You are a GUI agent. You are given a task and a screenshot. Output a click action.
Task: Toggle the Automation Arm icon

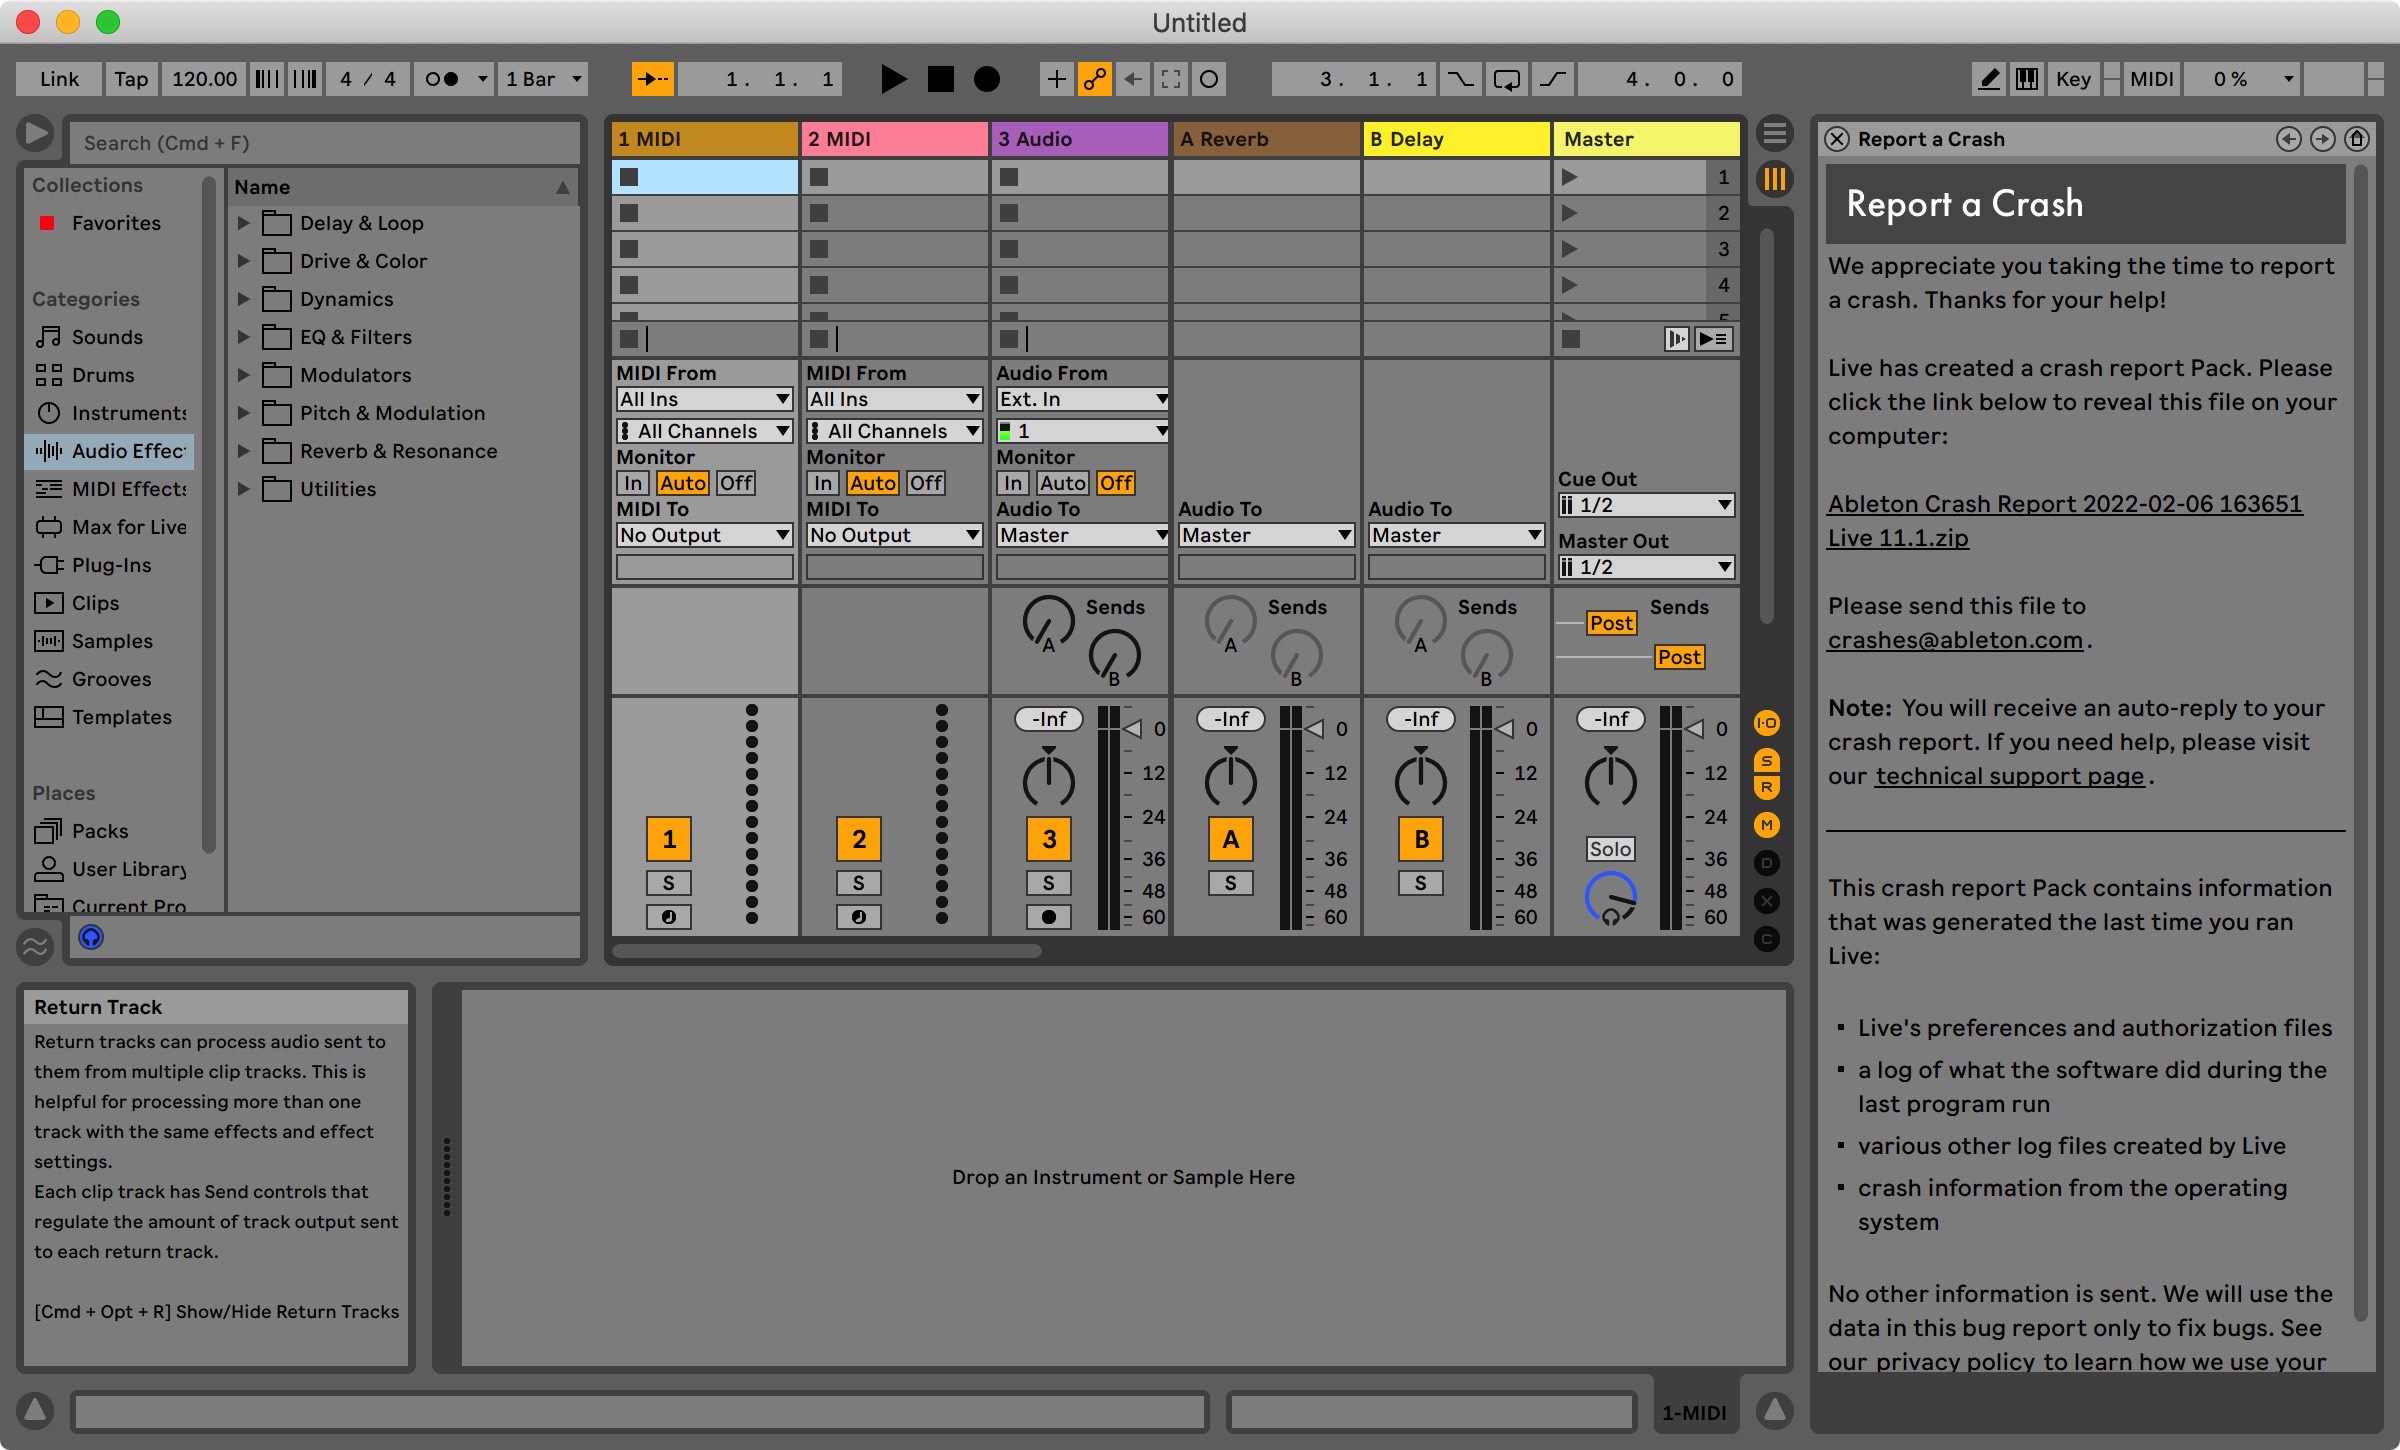pos(1095,79)
